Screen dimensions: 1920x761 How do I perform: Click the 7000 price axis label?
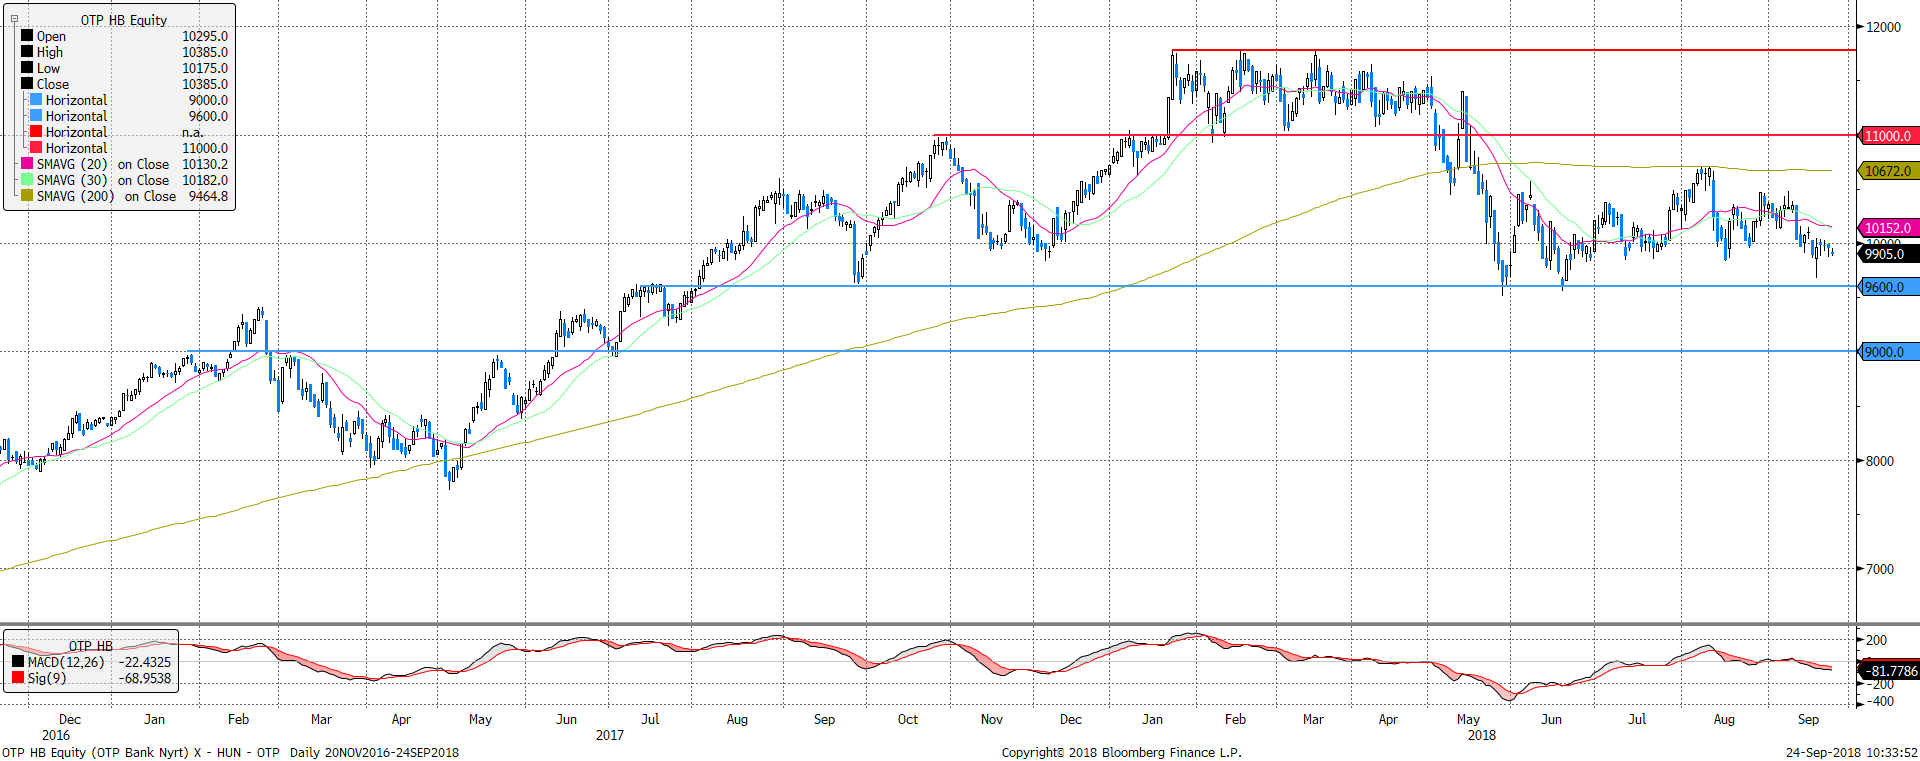1880,569
